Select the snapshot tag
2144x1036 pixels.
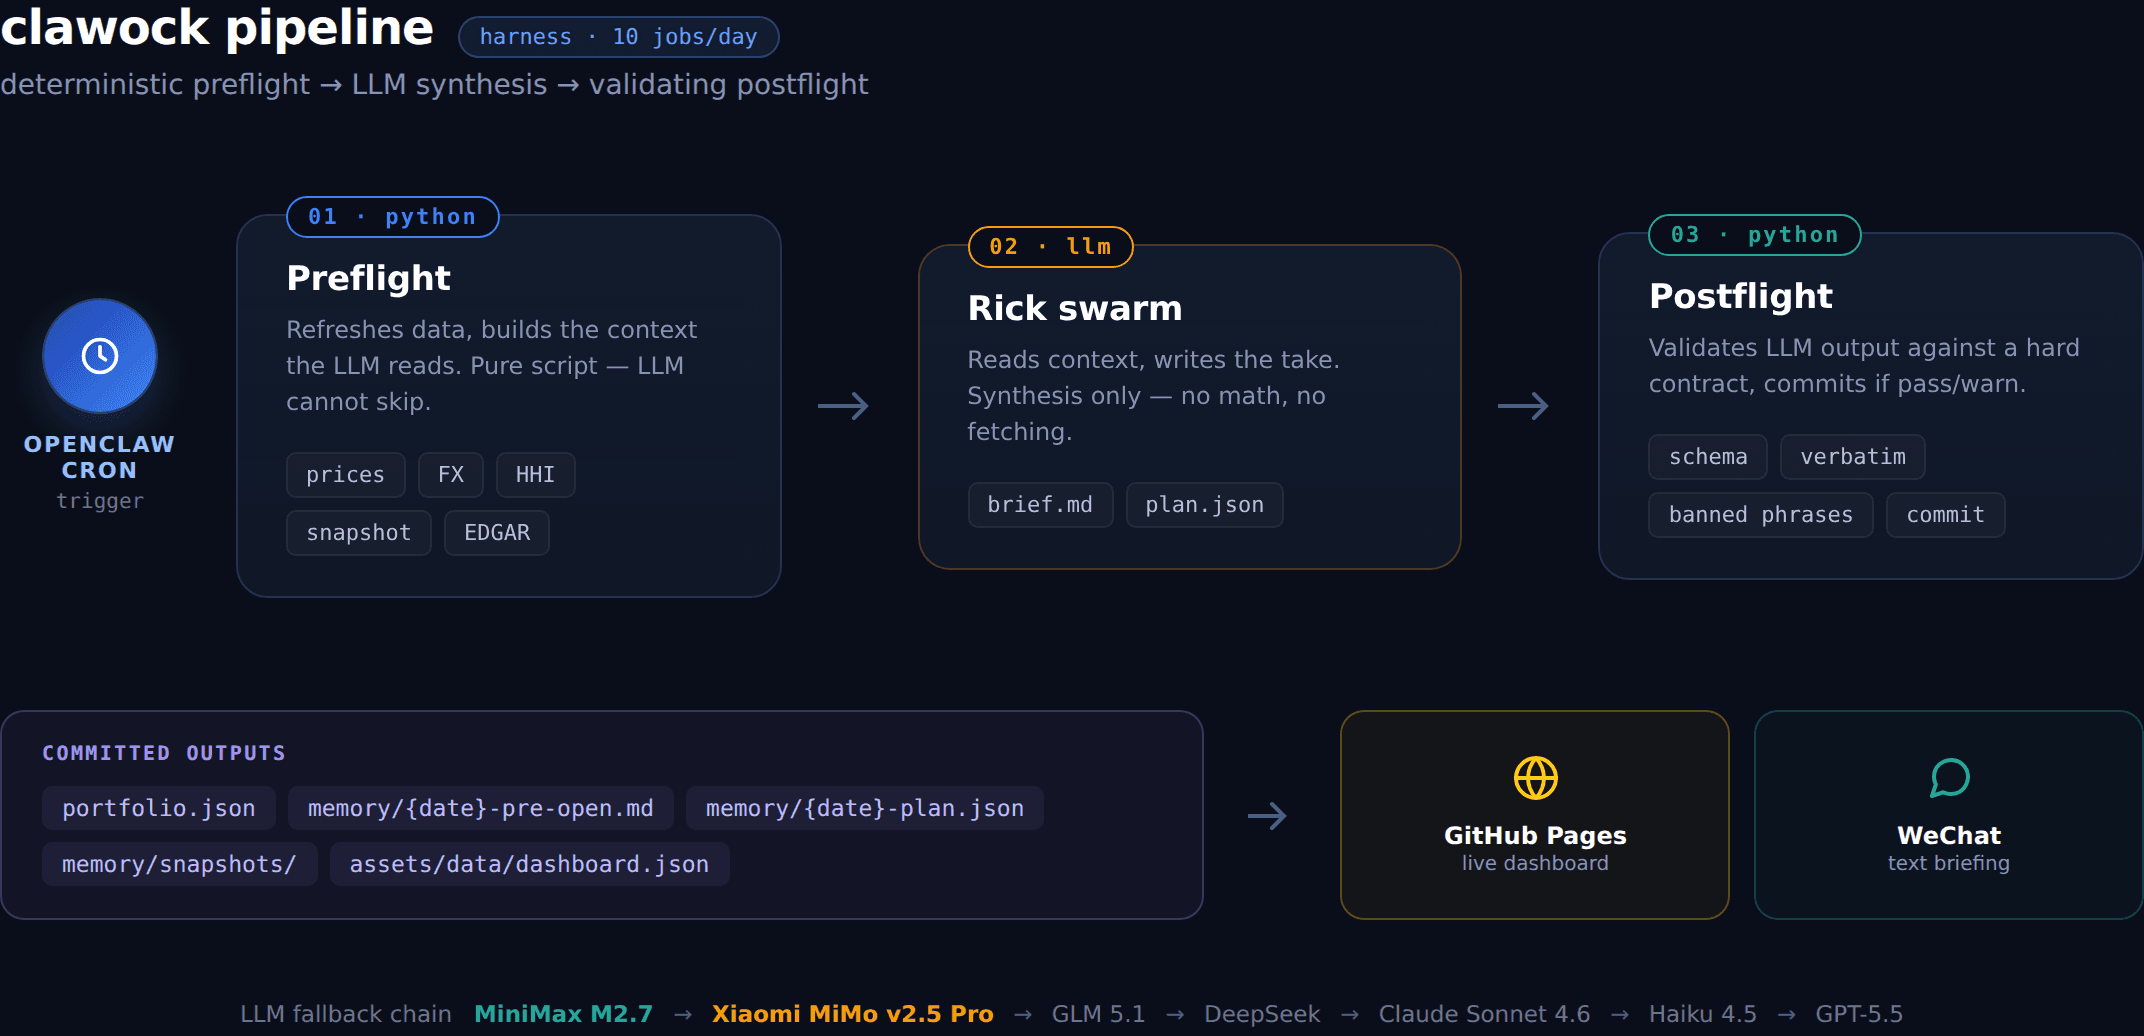pos(358,533)
